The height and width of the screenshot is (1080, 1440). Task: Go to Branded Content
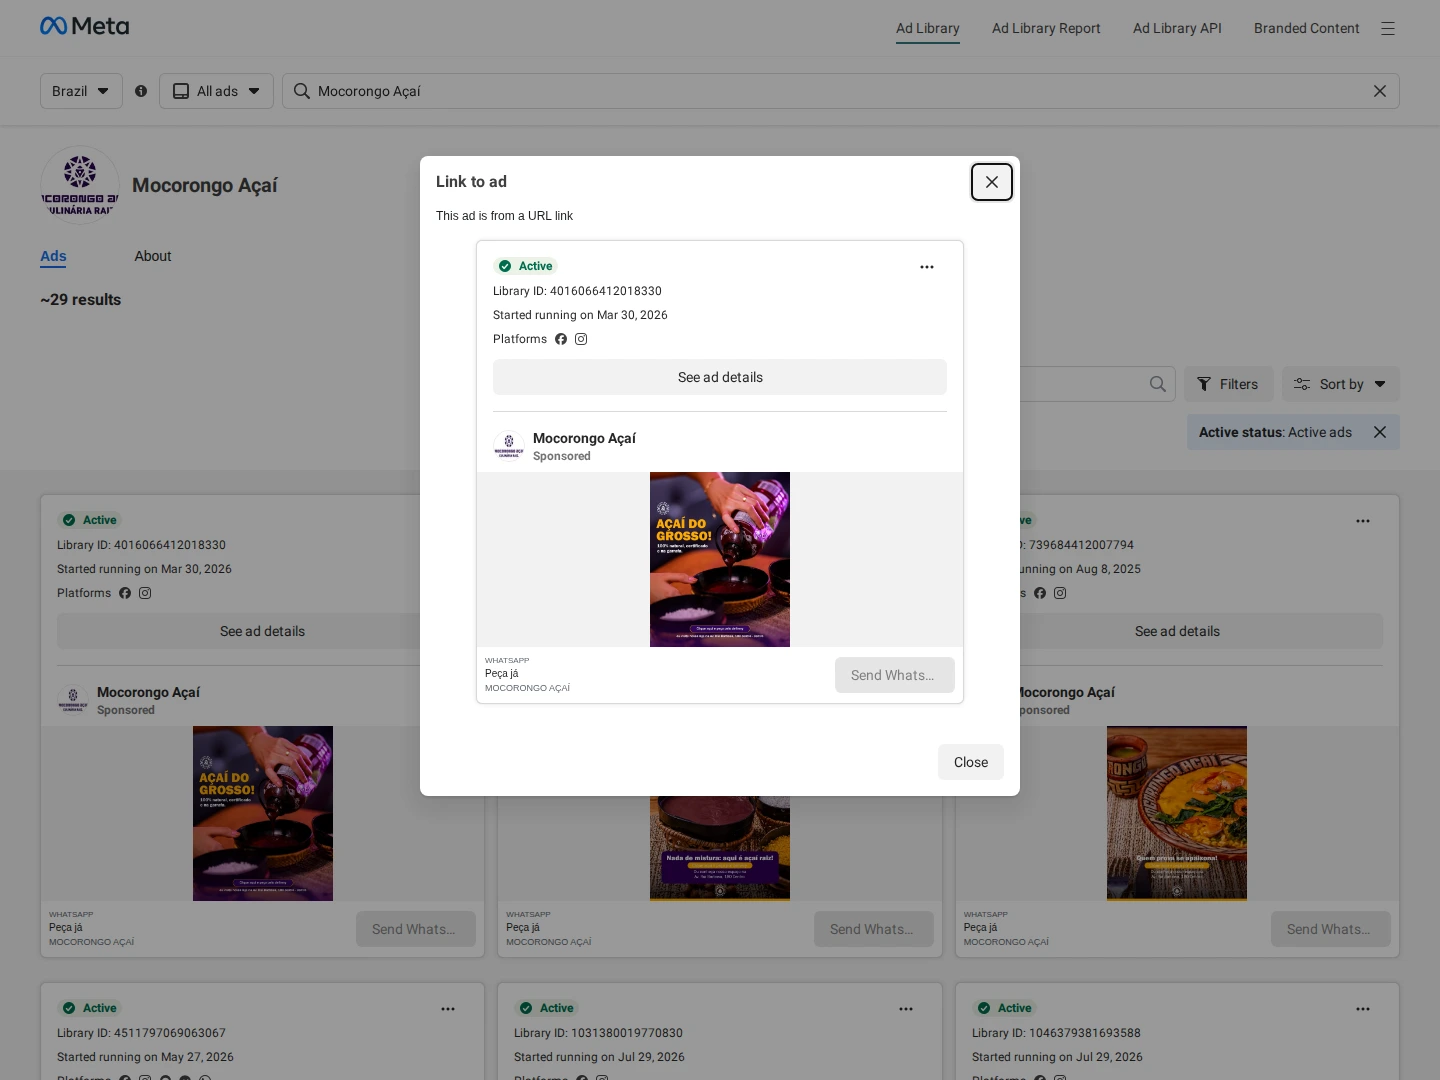click(x=1307, y=28)
